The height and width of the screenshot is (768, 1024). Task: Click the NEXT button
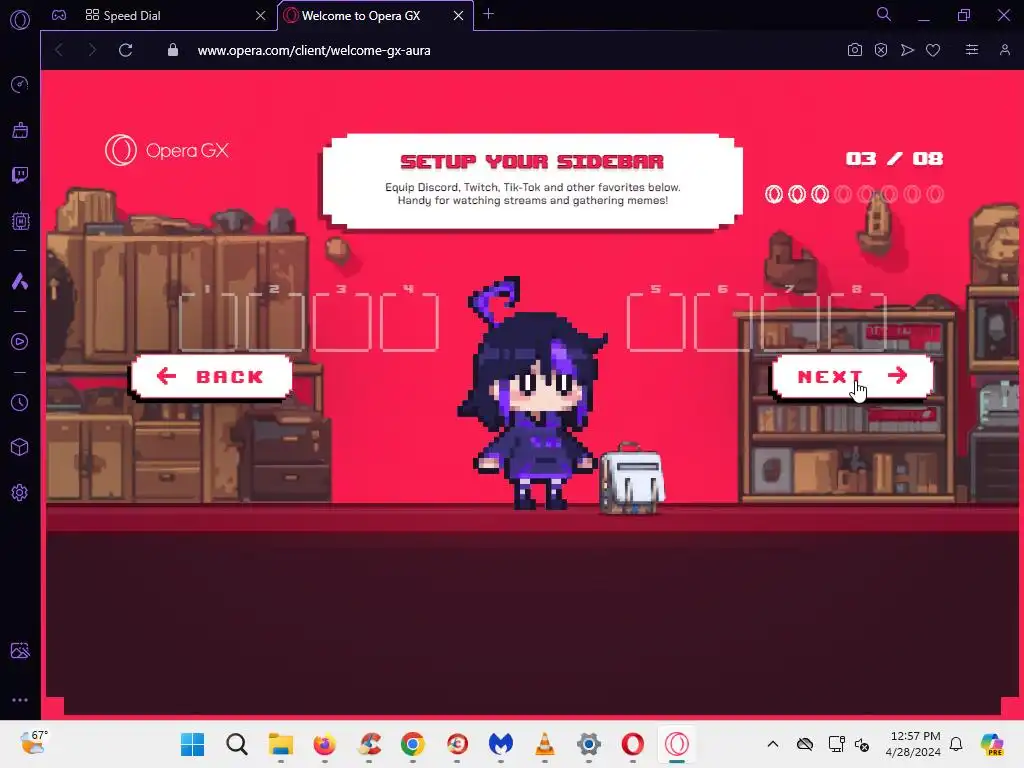pos(852,377)
